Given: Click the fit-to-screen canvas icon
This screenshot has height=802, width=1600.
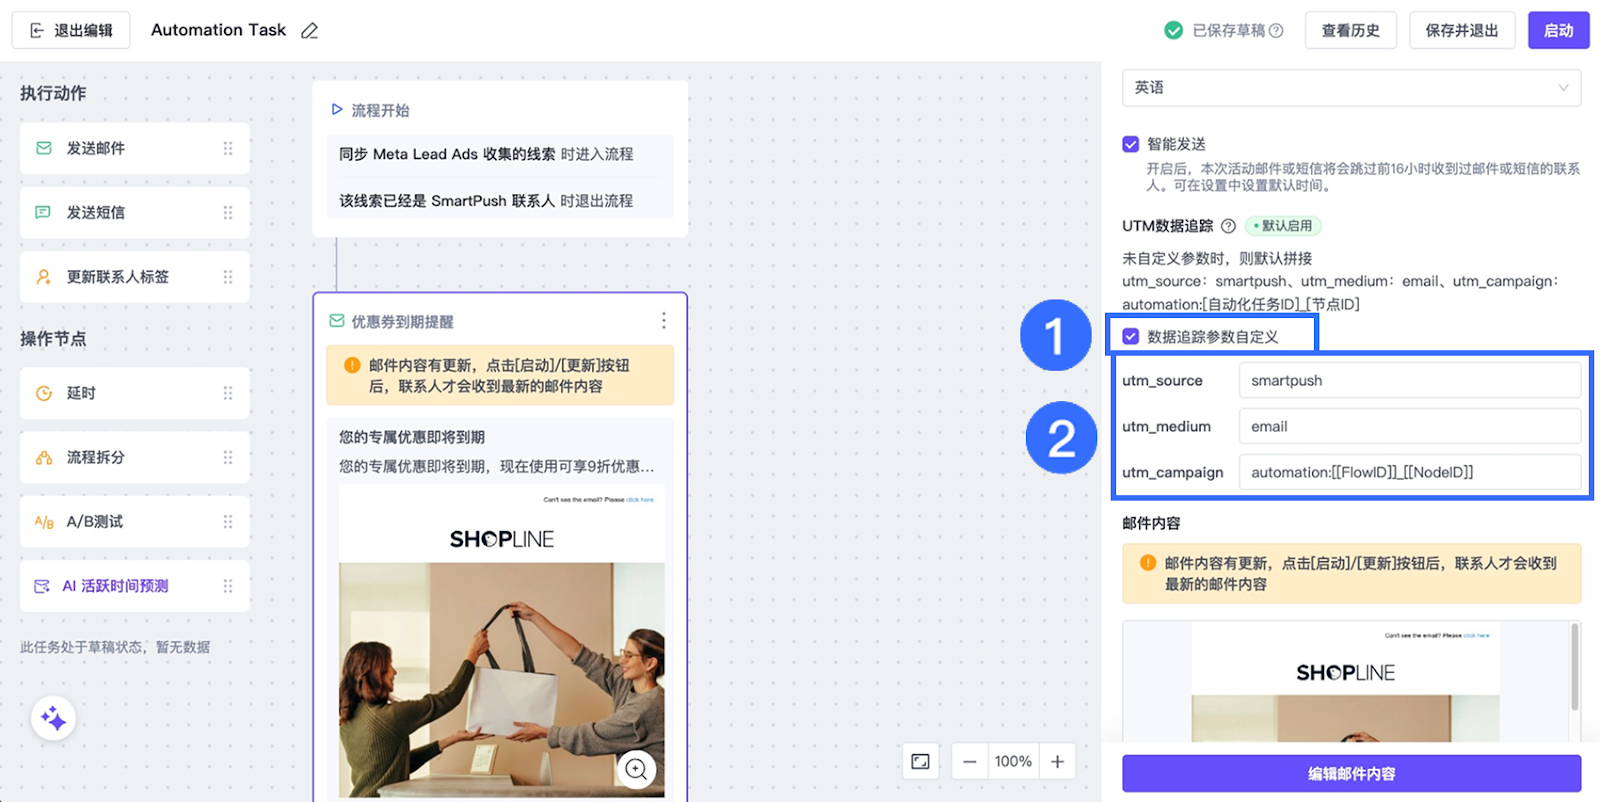Looking at the screenshot, I should point(920,762).
